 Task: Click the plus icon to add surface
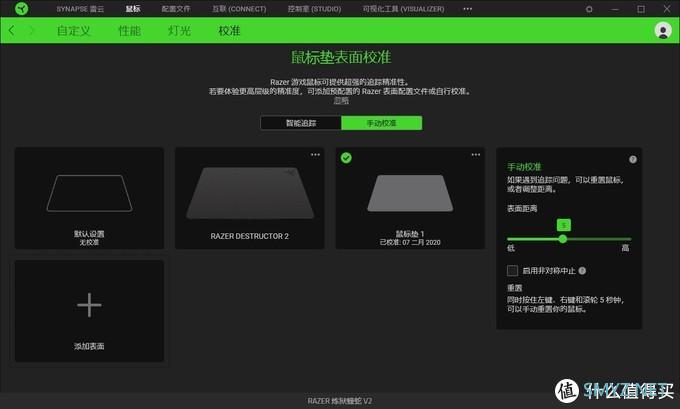click(89, 305)
